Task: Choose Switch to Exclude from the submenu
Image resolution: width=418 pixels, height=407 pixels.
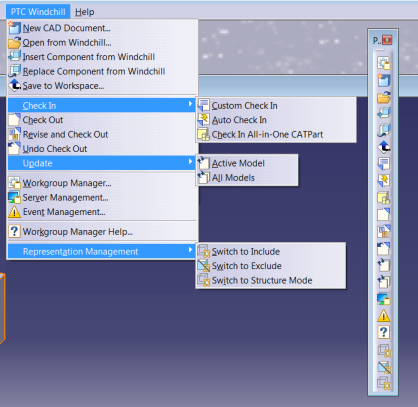Action: (x=271, y=266)
